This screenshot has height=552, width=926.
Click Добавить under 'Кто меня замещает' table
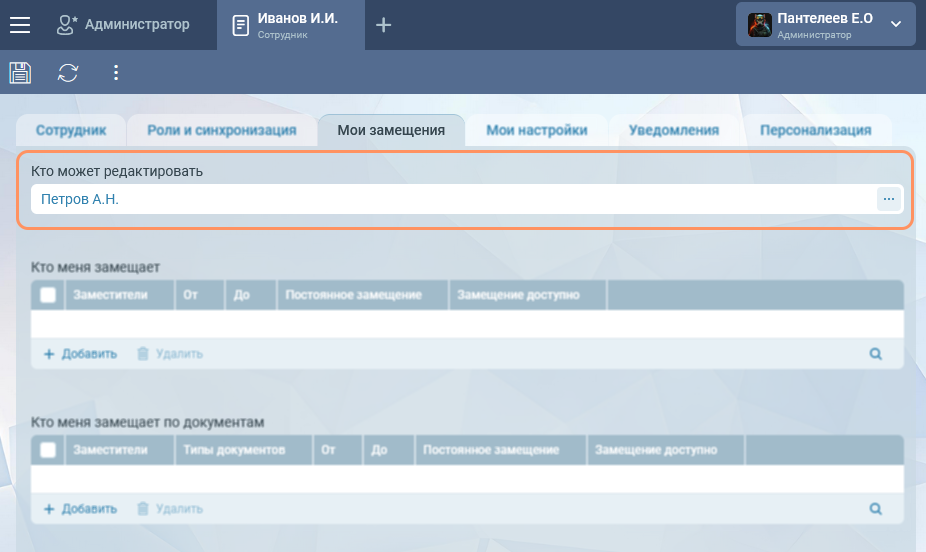click(80, 354)
